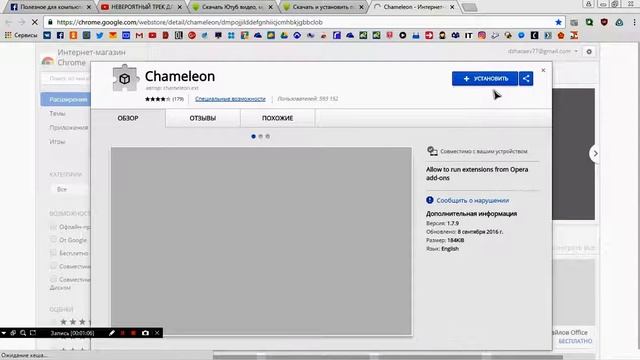This screenshot has width=640, height=360.
Task: Select Приложения in the store sidebar
Action: pyautogui.click(x=69, y=127)
